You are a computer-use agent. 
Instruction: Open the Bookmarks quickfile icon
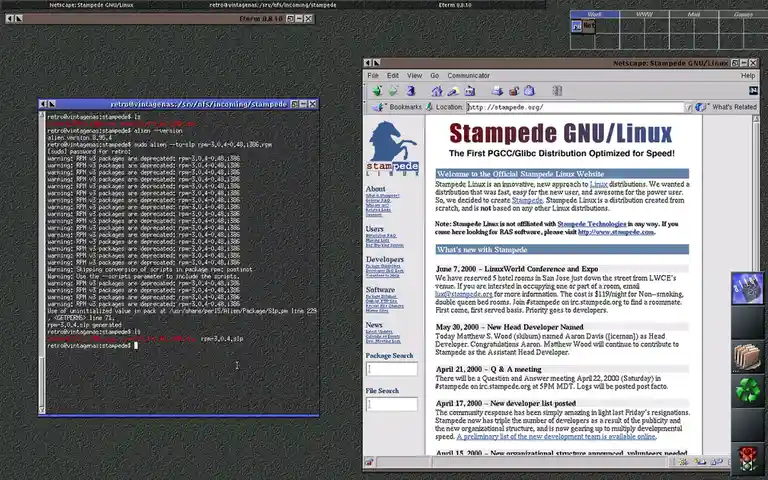(x=378, y=107)
